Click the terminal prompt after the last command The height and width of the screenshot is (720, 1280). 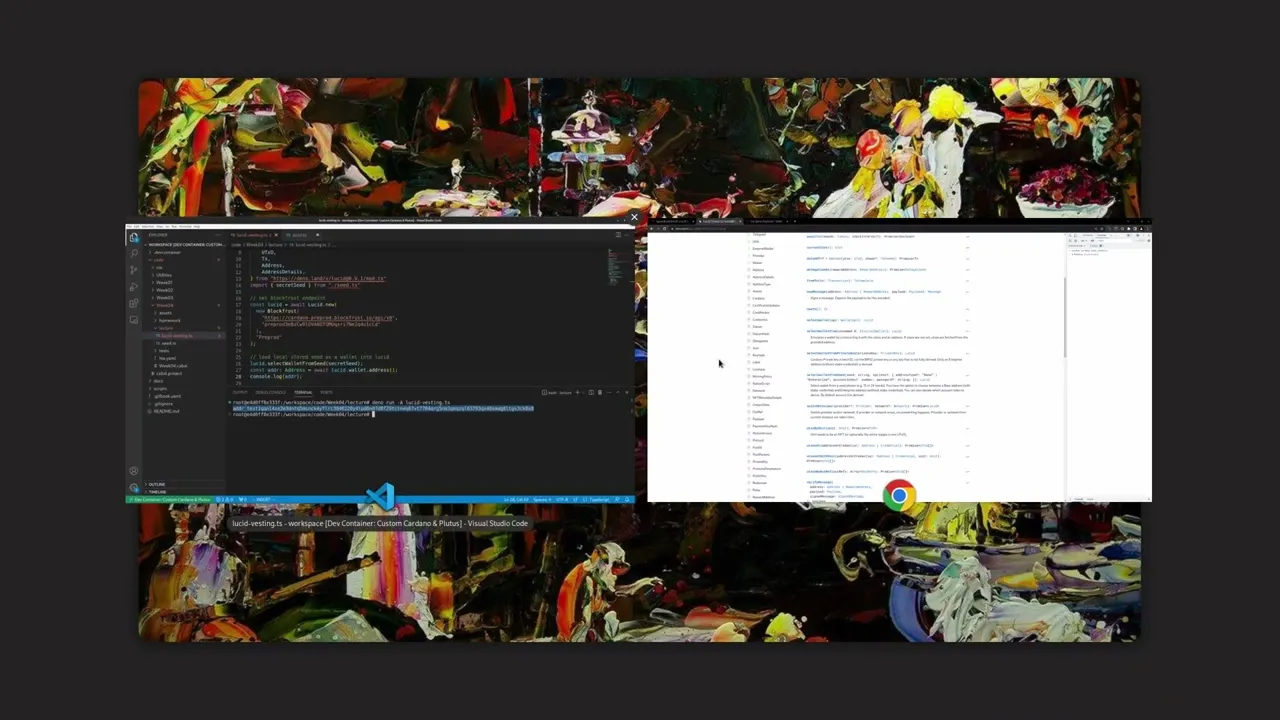pyautogui.click(x=375, y=414)
